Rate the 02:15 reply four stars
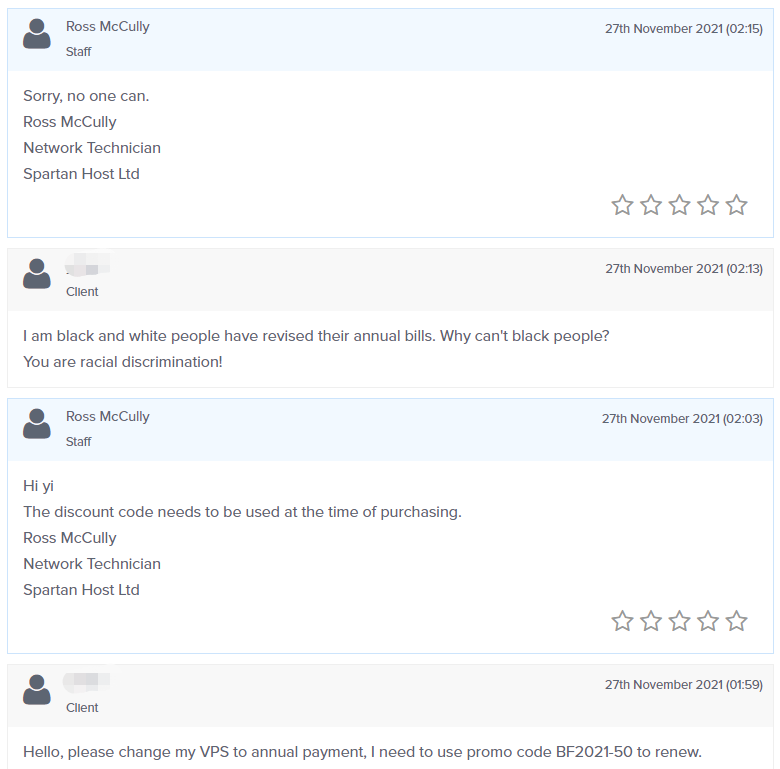 [x=708, y=205]
